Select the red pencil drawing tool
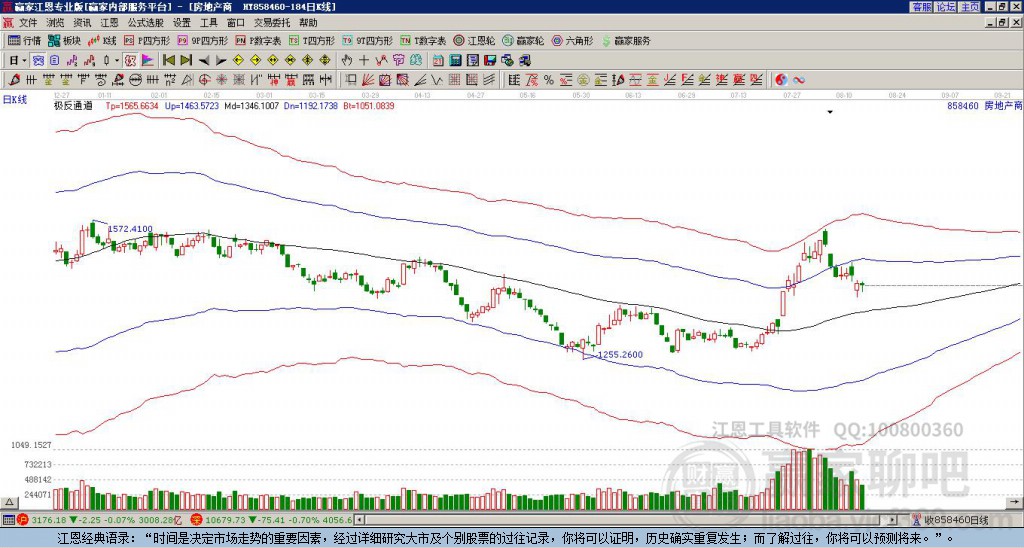 coord(14,80)
